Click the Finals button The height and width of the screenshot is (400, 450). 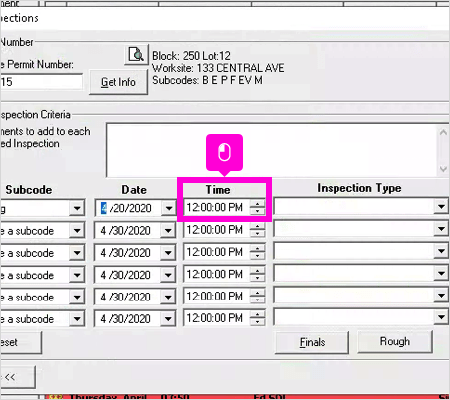[312, 342]
